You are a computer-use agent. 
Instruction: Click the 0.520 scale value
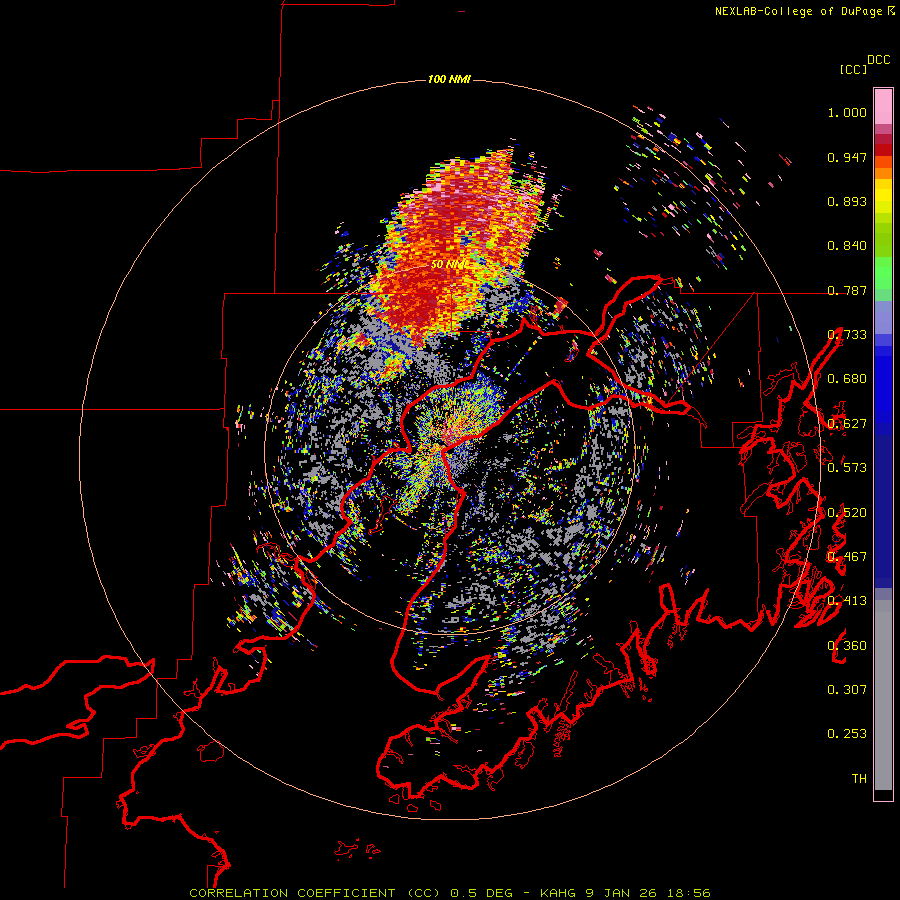point(847,513)
